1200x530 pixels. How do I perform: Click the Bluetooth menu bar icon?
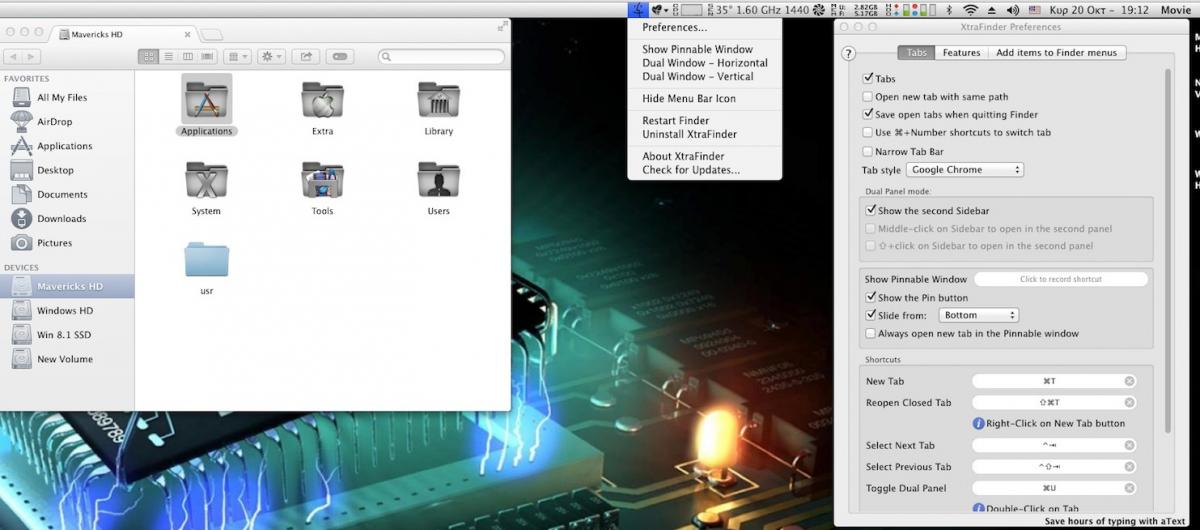[x=949, y=10]
